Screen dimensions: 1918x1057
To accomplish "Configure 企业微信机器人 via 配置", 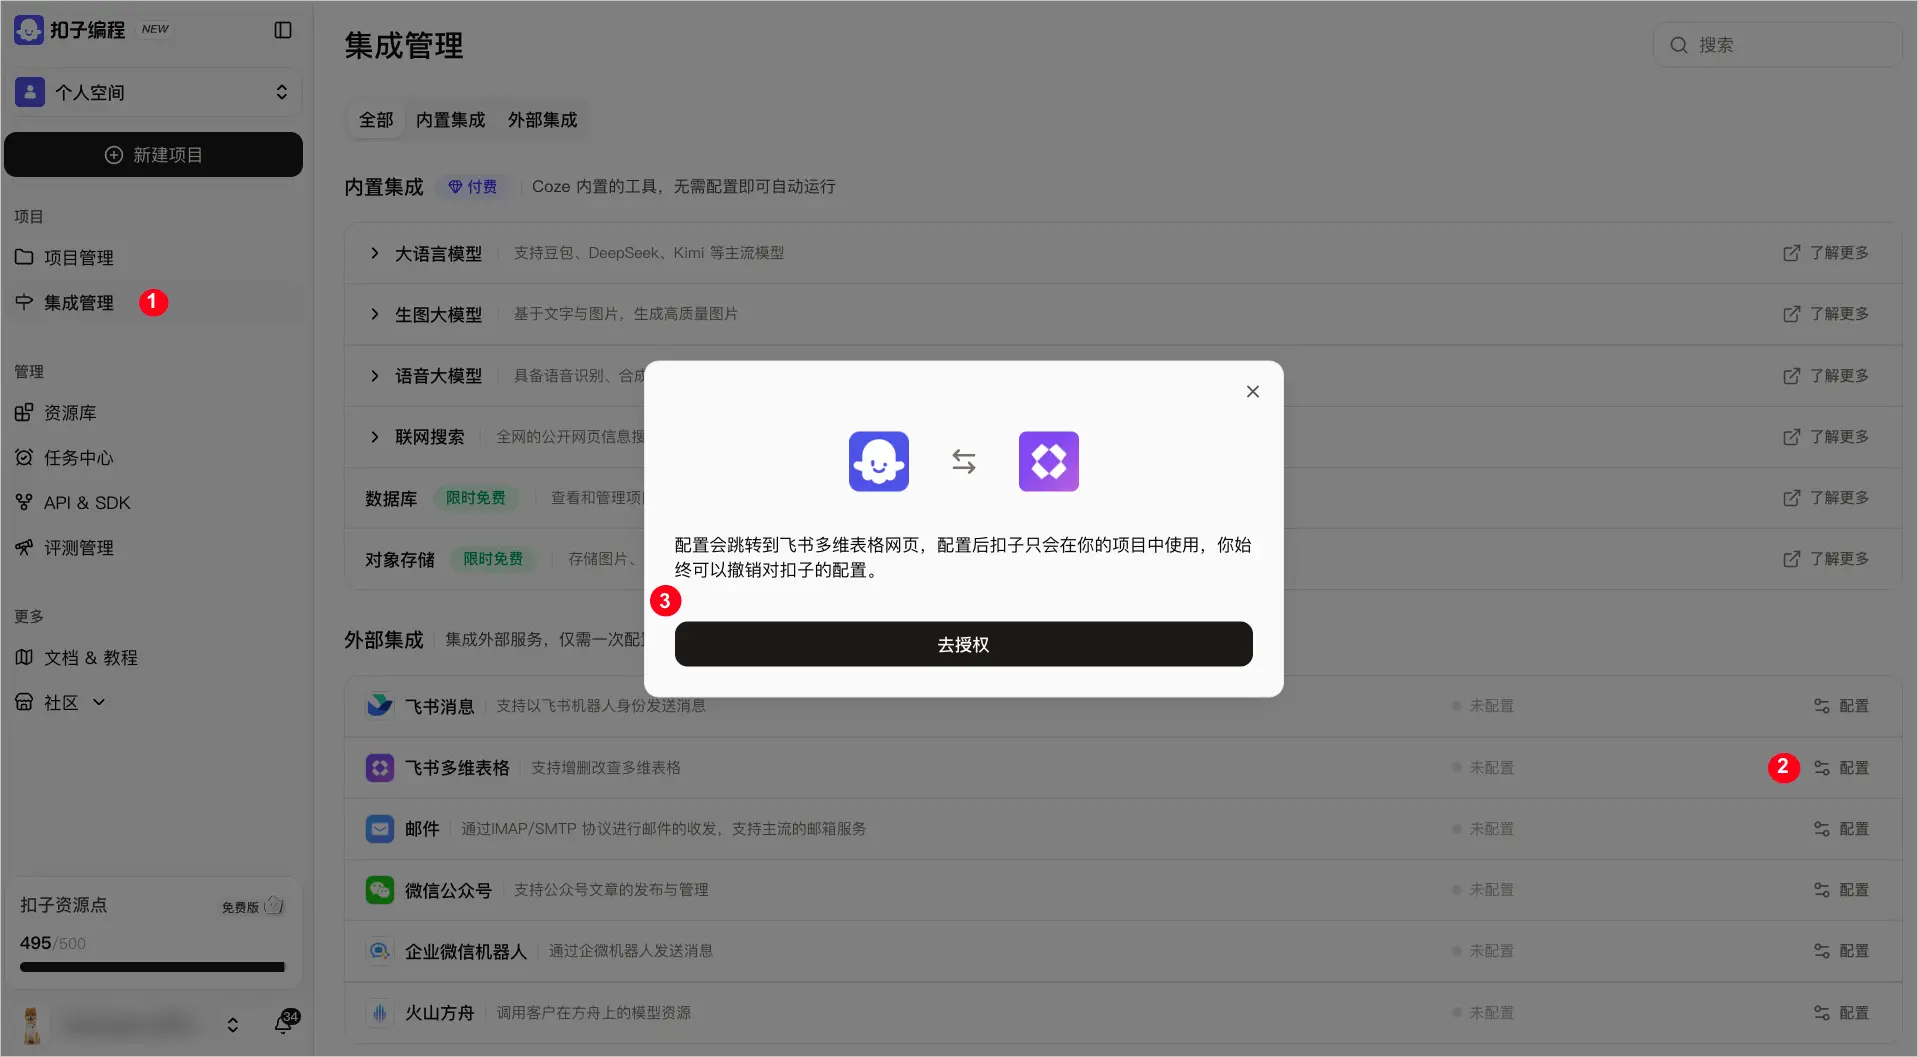I will (x=1841, y=951).
